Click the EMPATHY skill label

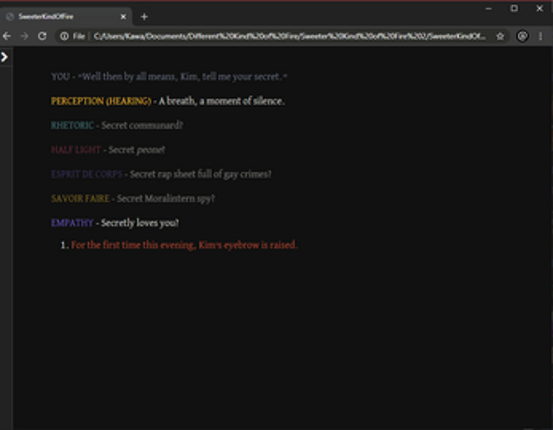(72, 223)
